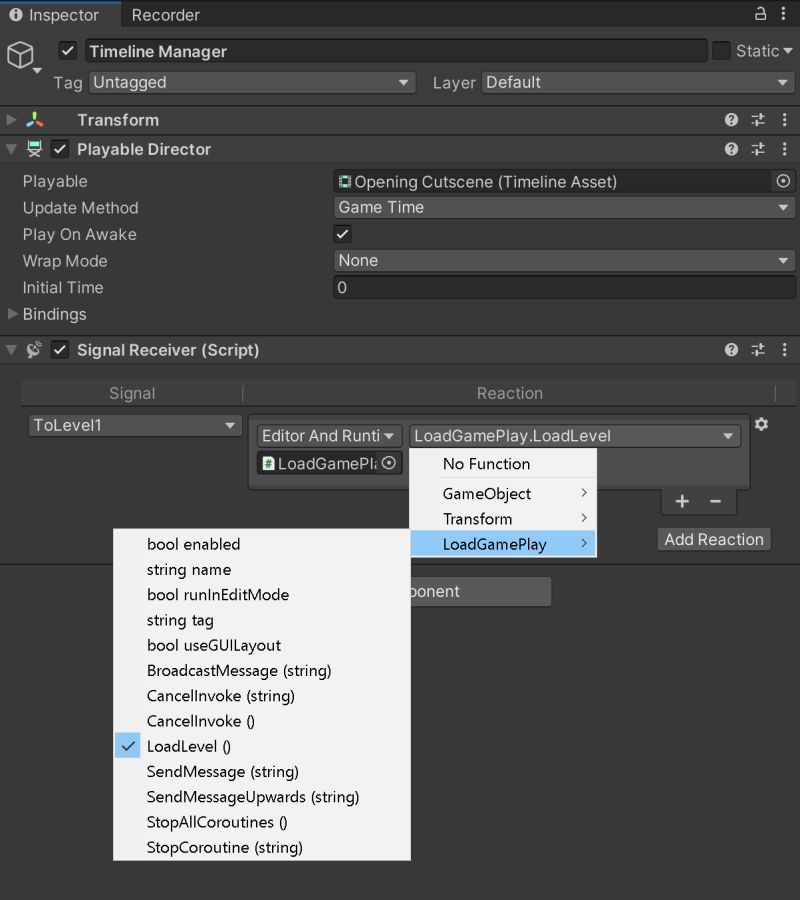The height and width of the screenshot is (900, 800).
Task: Click the plus button to add a reaction
Action: (x=681, y=501)
